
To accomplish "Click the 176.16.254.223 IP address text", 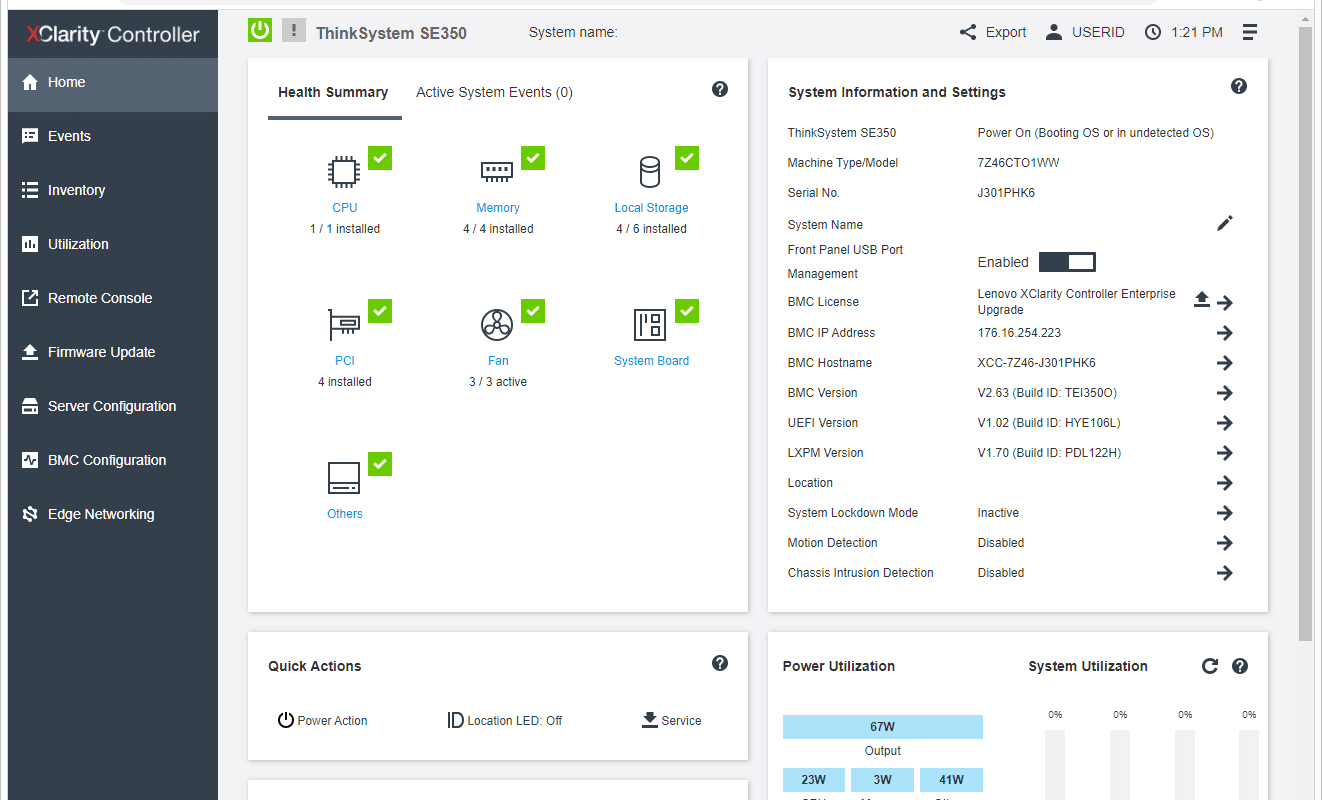I will coord(1019,333).
